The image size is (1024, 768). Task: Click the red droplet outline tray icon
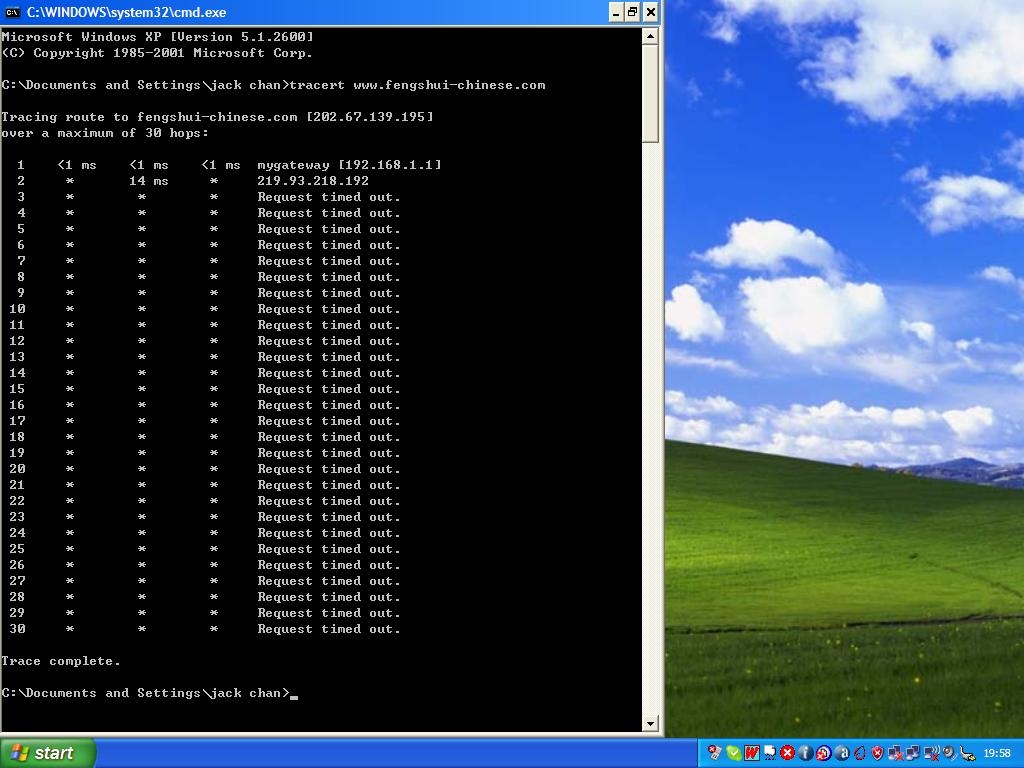[860, 753]
